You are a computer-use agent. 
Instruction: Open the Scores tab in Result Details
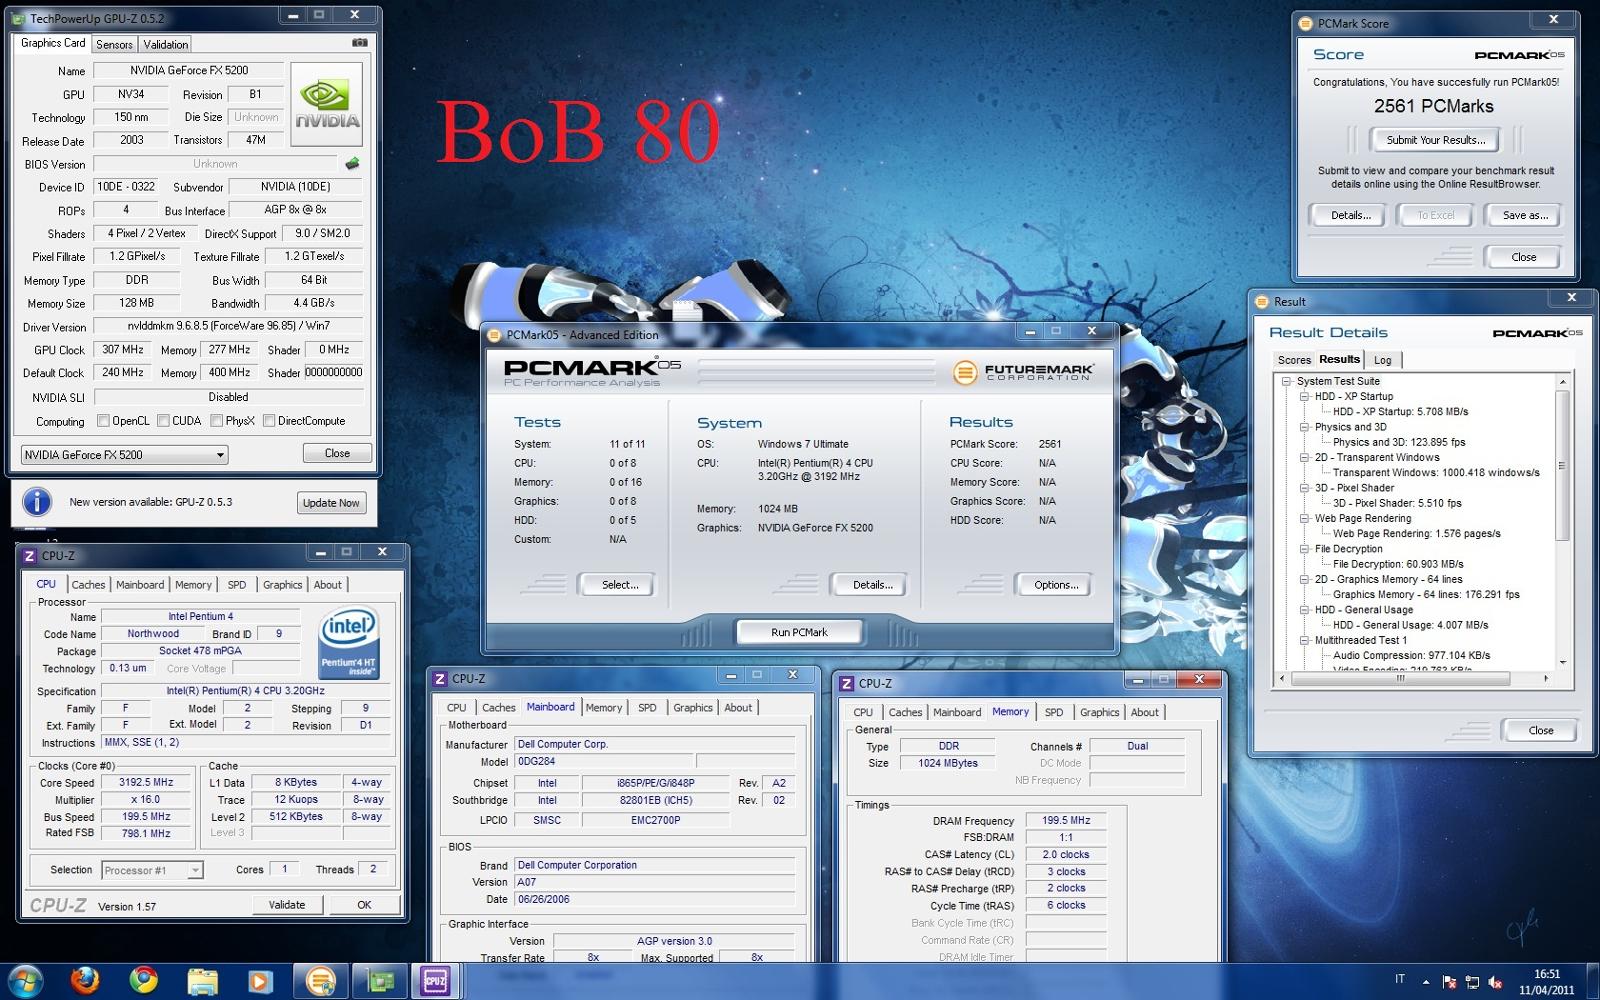click(x=1294, y=360)
